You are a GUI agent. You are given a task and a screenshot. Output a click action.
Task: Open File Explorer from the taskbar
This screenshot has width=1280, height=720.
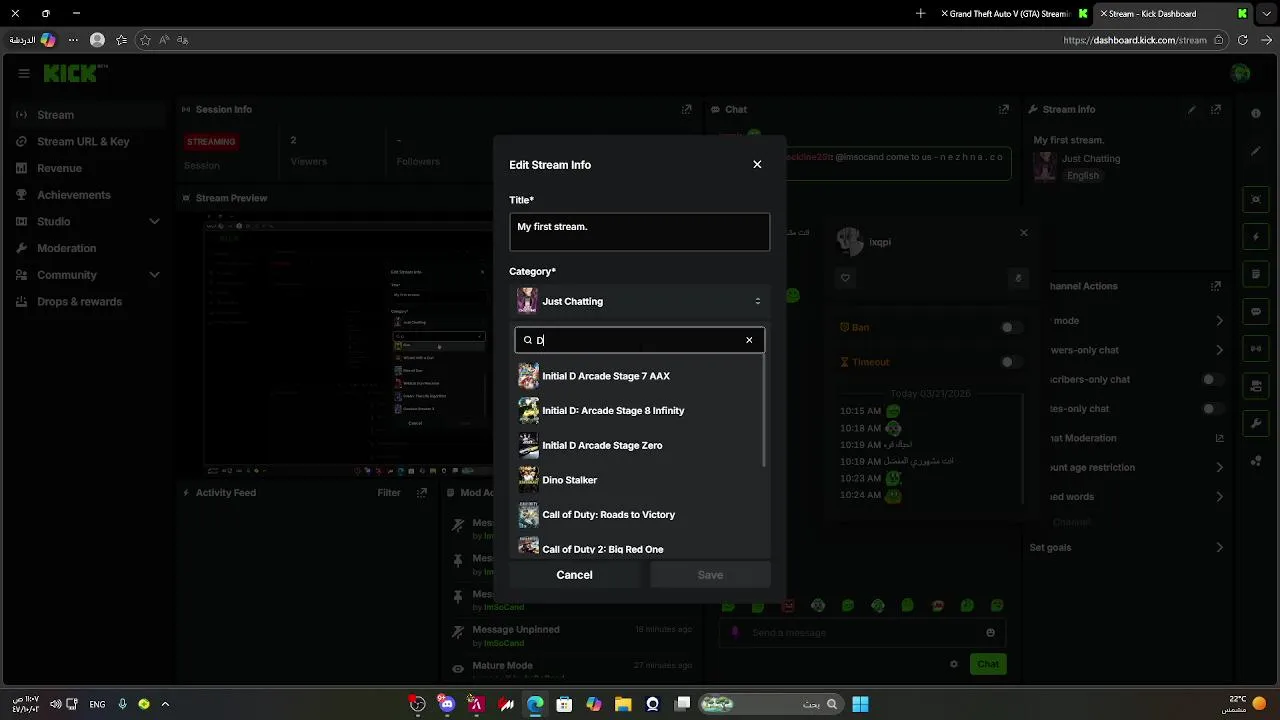coord(623,704)
